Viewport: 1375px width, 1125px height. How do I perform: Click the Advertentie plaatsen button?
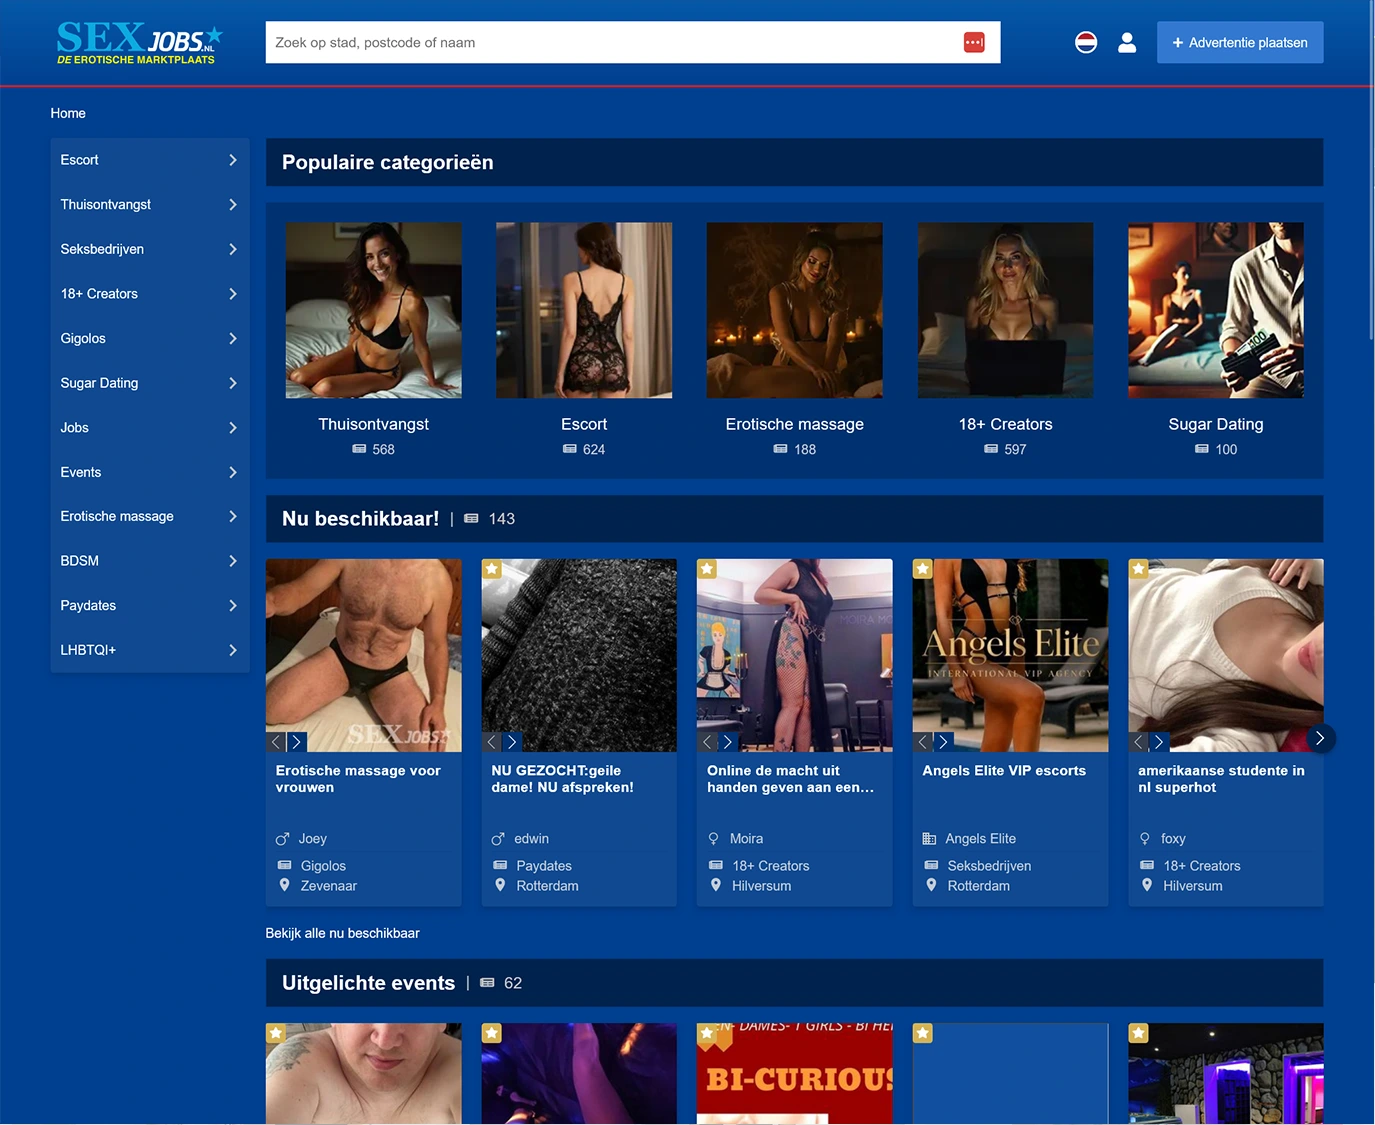(1240, 42)
